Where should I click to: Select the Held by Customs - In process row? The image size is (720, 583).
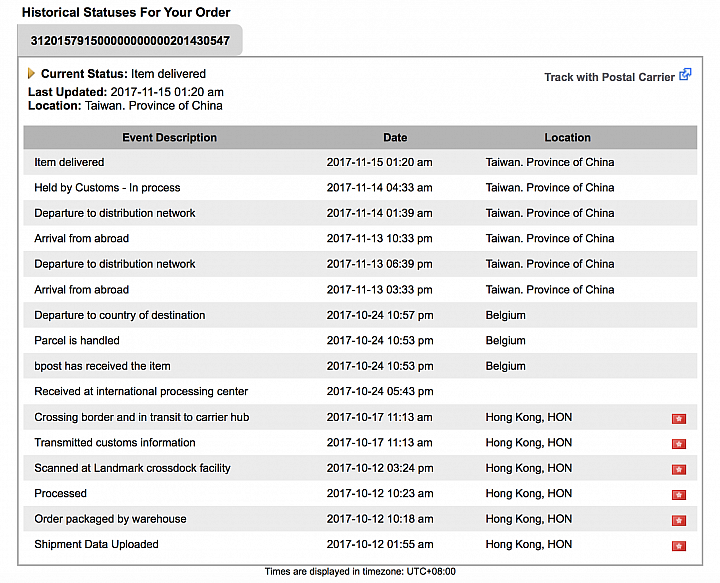click(x=360, y=187)
